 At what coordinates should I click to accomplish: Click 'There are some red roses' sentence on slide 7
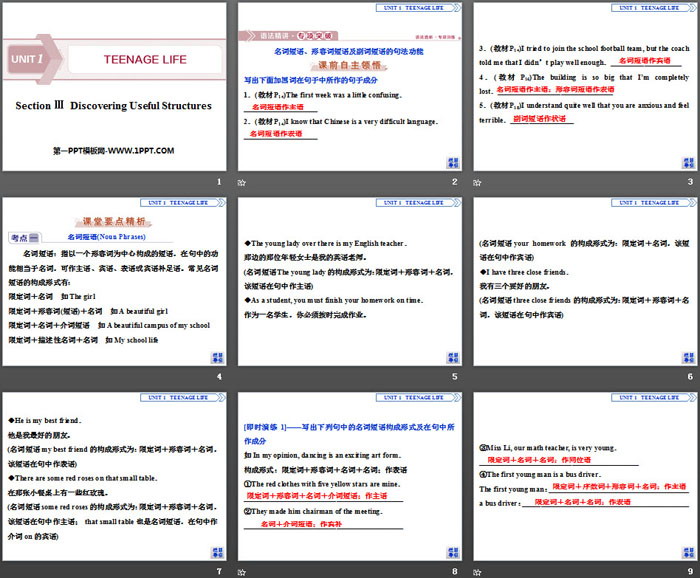point(83,478)
